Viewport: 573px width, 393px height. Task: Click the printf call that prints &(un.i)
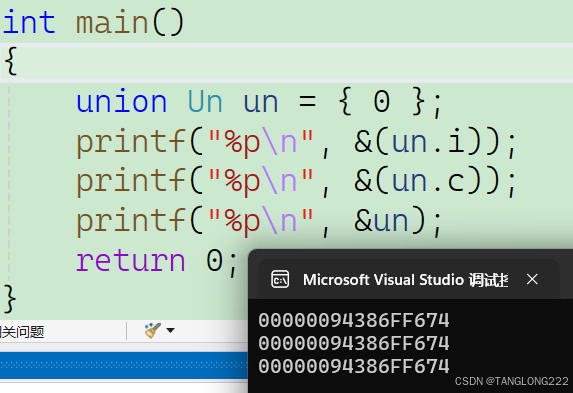296,143
